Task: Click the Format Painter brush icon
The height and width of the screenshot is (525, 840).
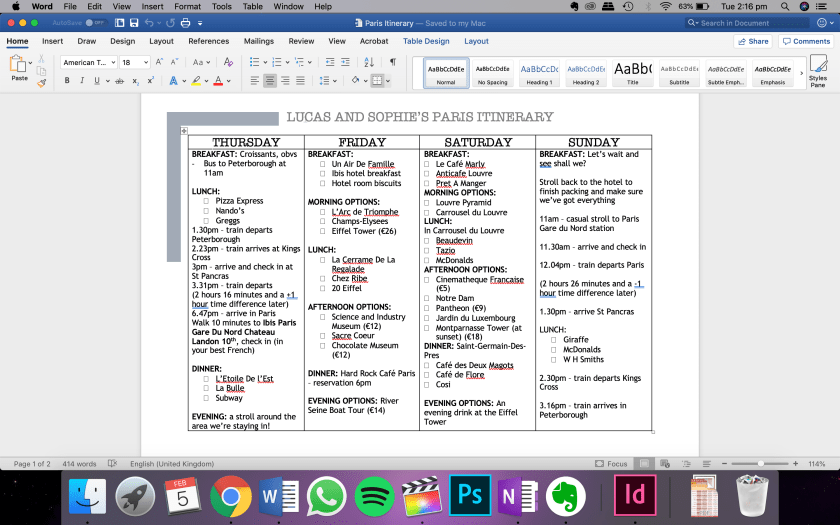Action: 40,81
